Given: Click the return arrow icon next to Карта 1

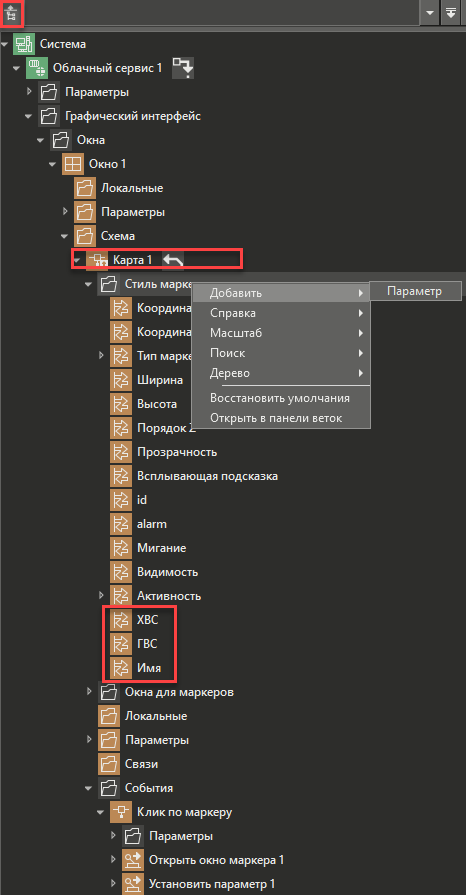Looking at the screenshot, I should [174, 260].
